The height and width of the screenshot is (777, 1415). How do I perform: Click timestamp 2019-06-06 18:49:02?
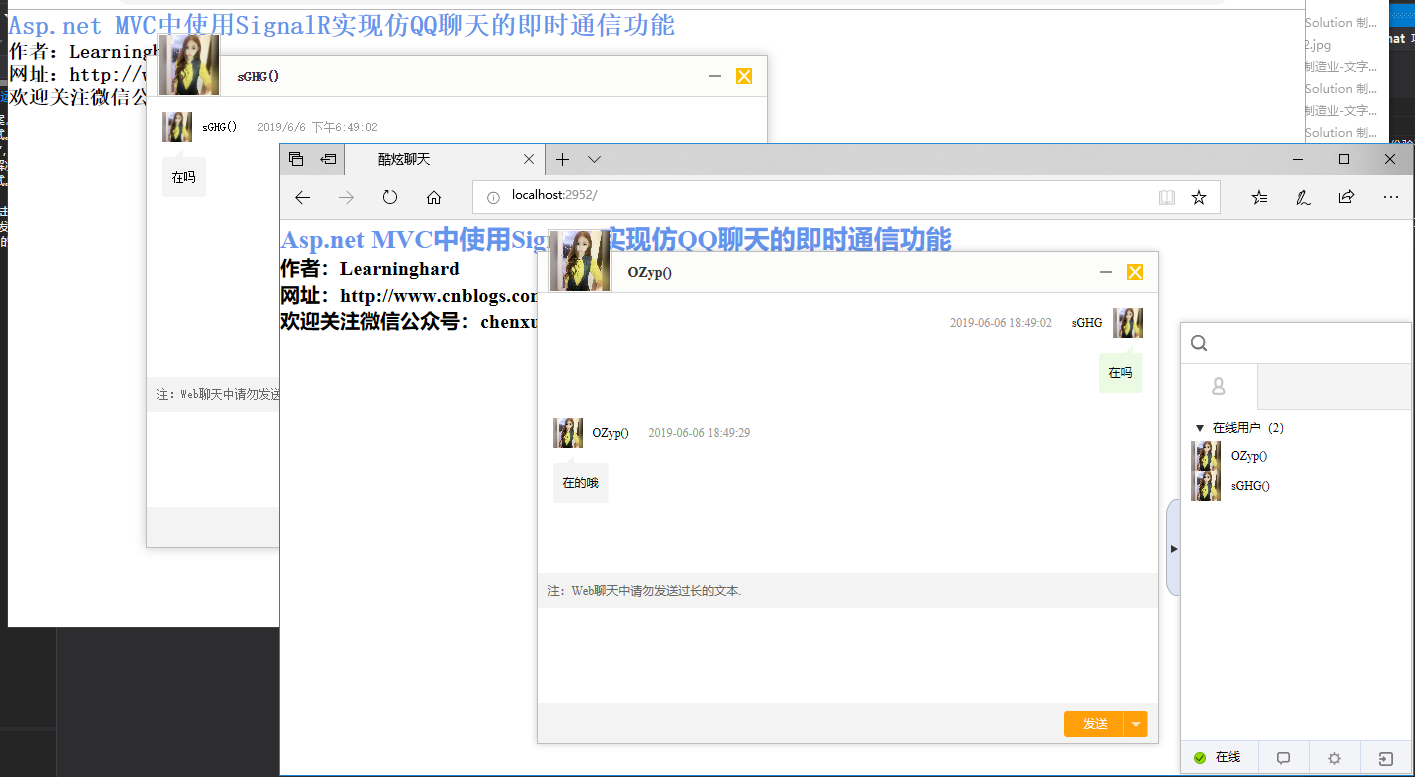coord(1001,323)
